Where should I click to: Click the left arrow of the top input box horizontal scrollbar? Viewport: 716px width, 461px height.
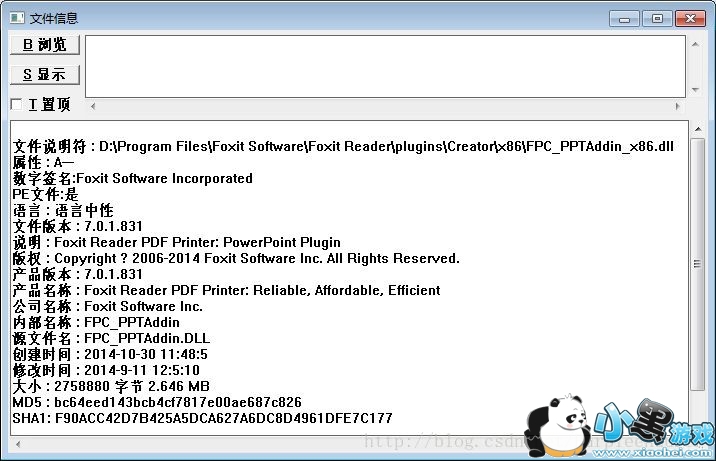point(93,106)
